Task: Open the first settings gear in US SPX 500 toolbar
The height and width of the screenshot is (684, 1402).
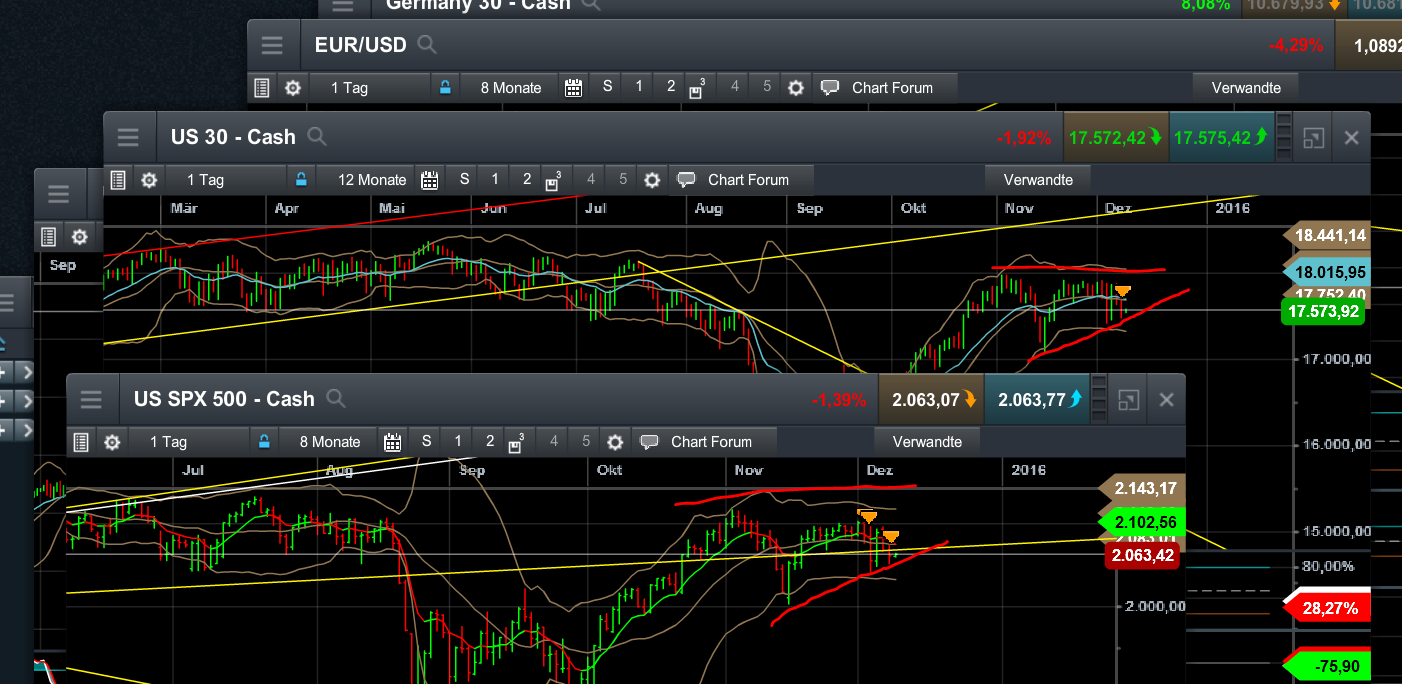Action: pos(112,442)
